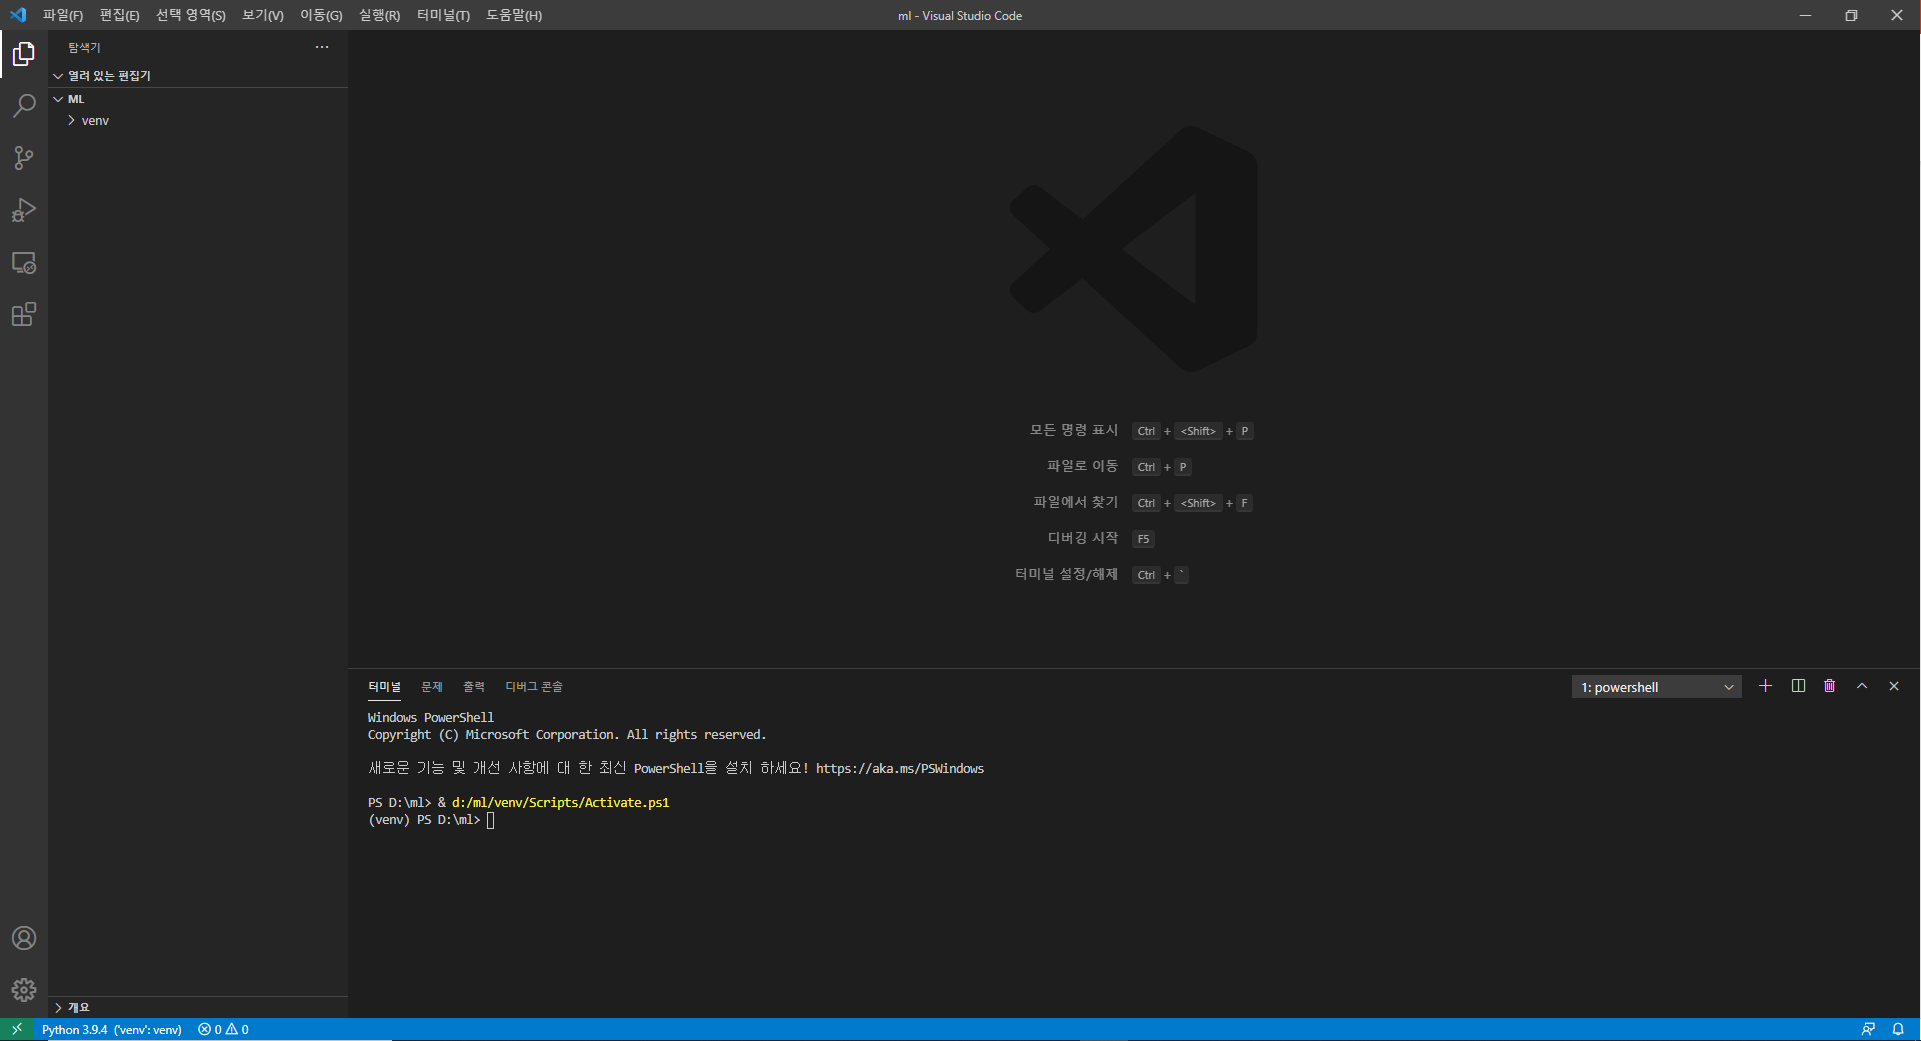Screen dimensions: 1921x1041
Task: Open the 편집(E) menu
Action: tap(119, 15)
